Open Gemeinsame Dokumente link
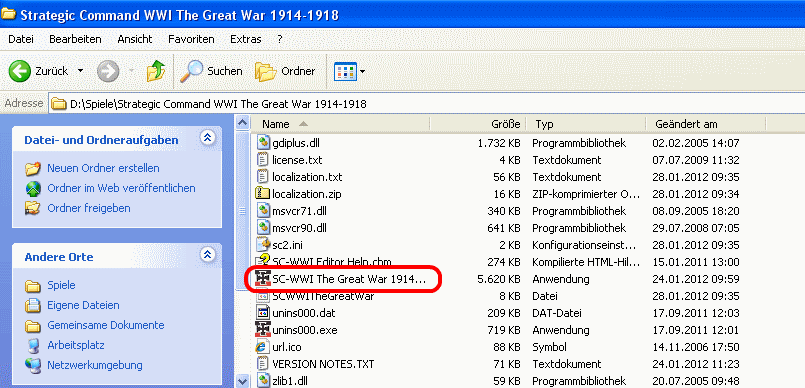The width and height of the screenshot is (805, 388). [x=106, y=325]
